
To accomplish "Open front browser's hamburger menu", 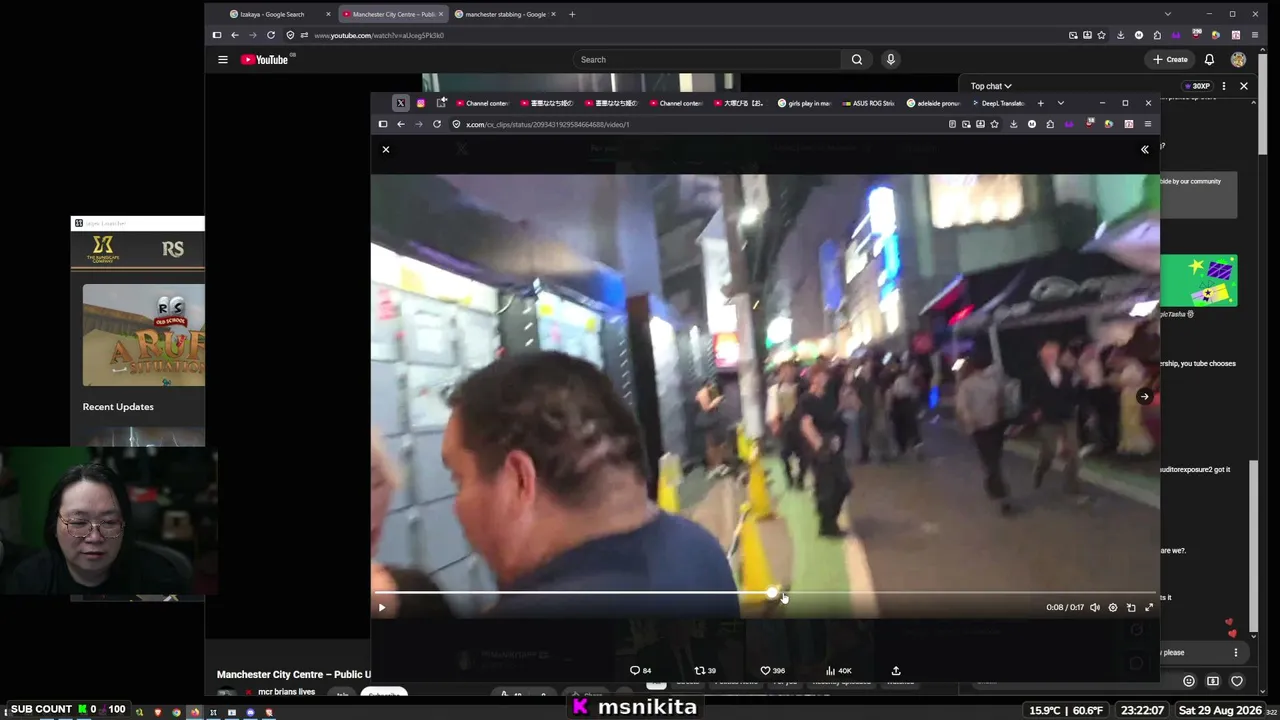I will pyautogui.click(x=1147, y=124).
